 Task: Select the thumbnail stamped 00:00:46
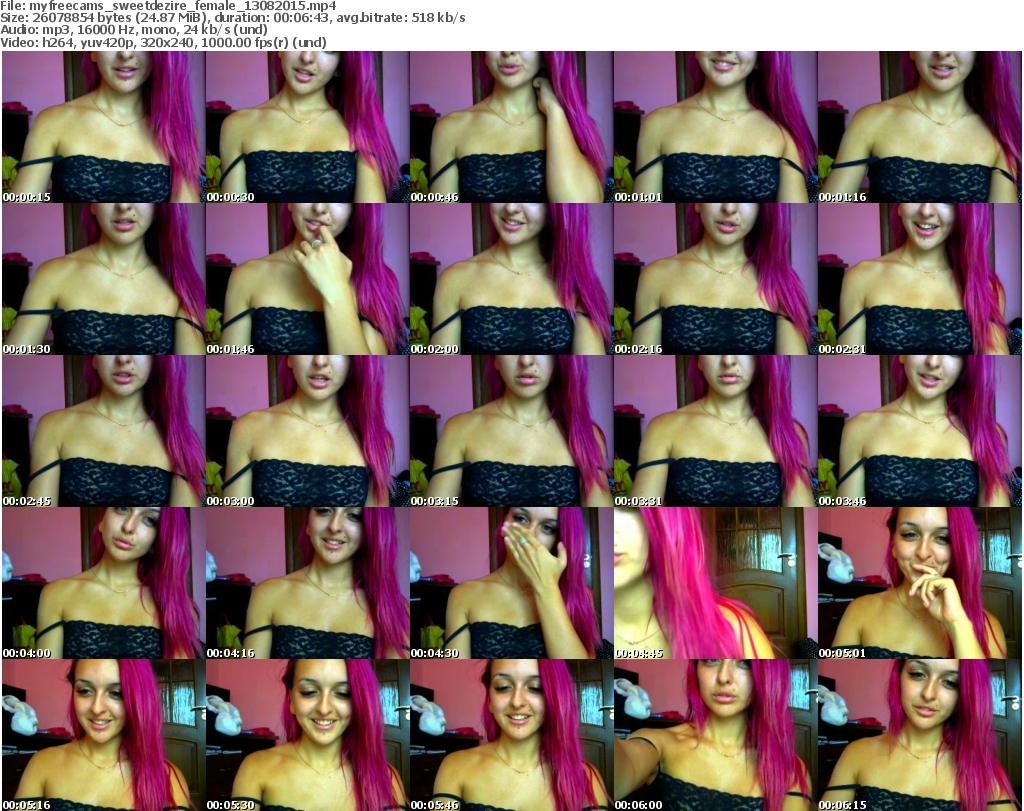click(511, 127)
